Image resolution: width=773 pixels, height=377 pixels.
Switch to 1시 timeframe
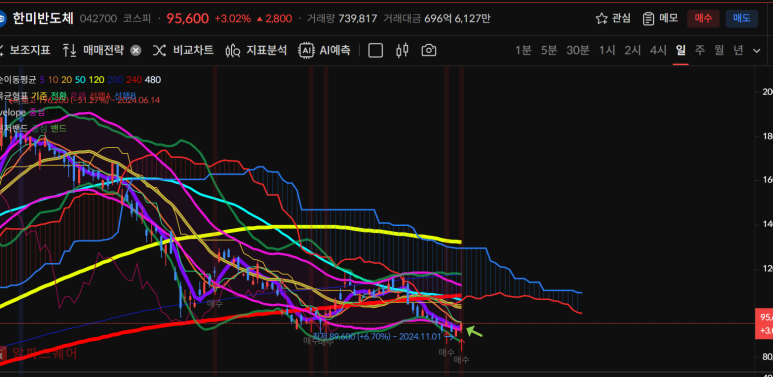[607, 50]
